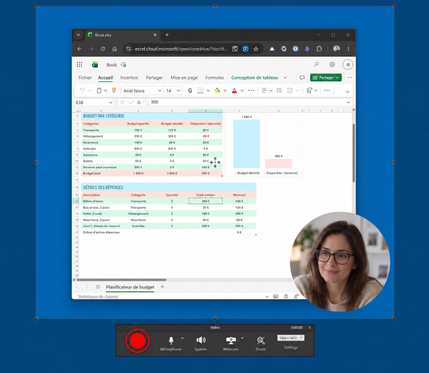Viewport: 429px width, 373px height.
Task: Switch to the Accueil tab
Action: pos(105,77)
